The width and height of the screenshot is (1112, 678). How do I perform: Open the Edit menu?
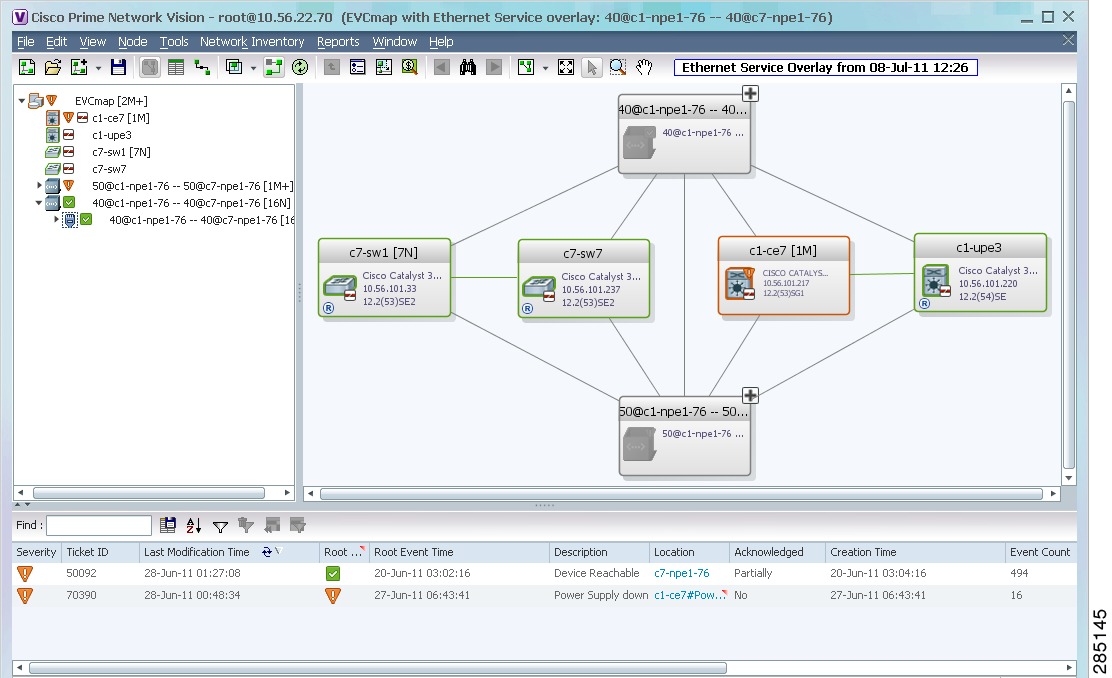[57, 42]
